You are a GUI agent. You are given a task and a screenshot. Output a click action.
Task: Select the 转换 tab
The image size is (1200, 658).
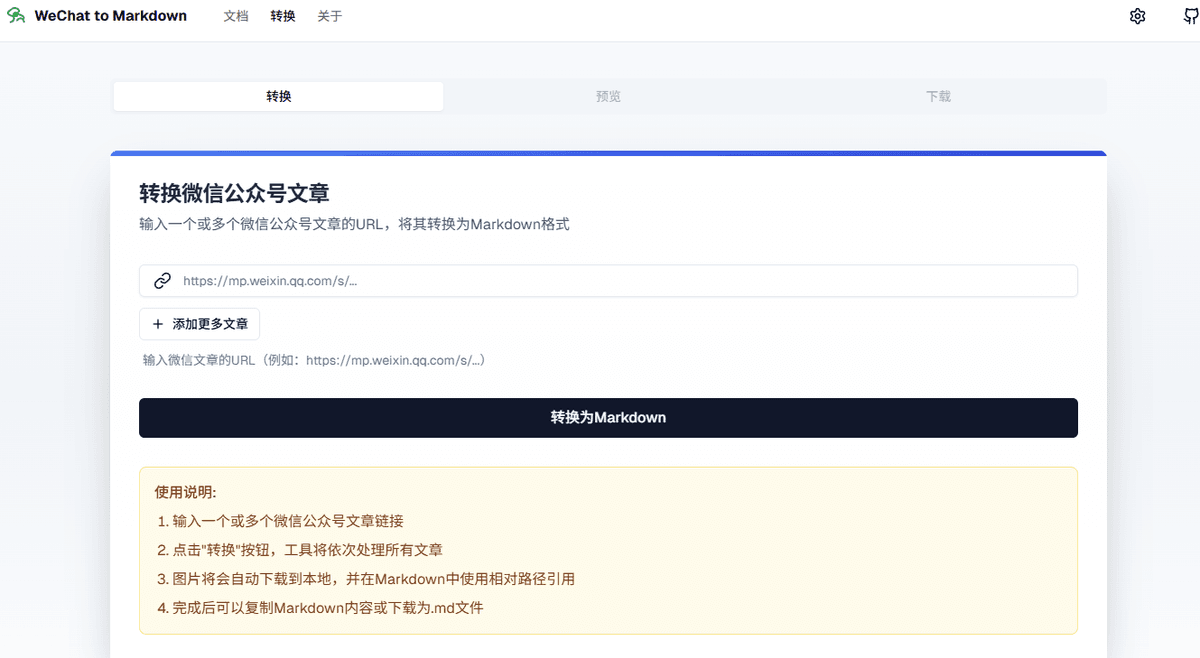point(277,96)
